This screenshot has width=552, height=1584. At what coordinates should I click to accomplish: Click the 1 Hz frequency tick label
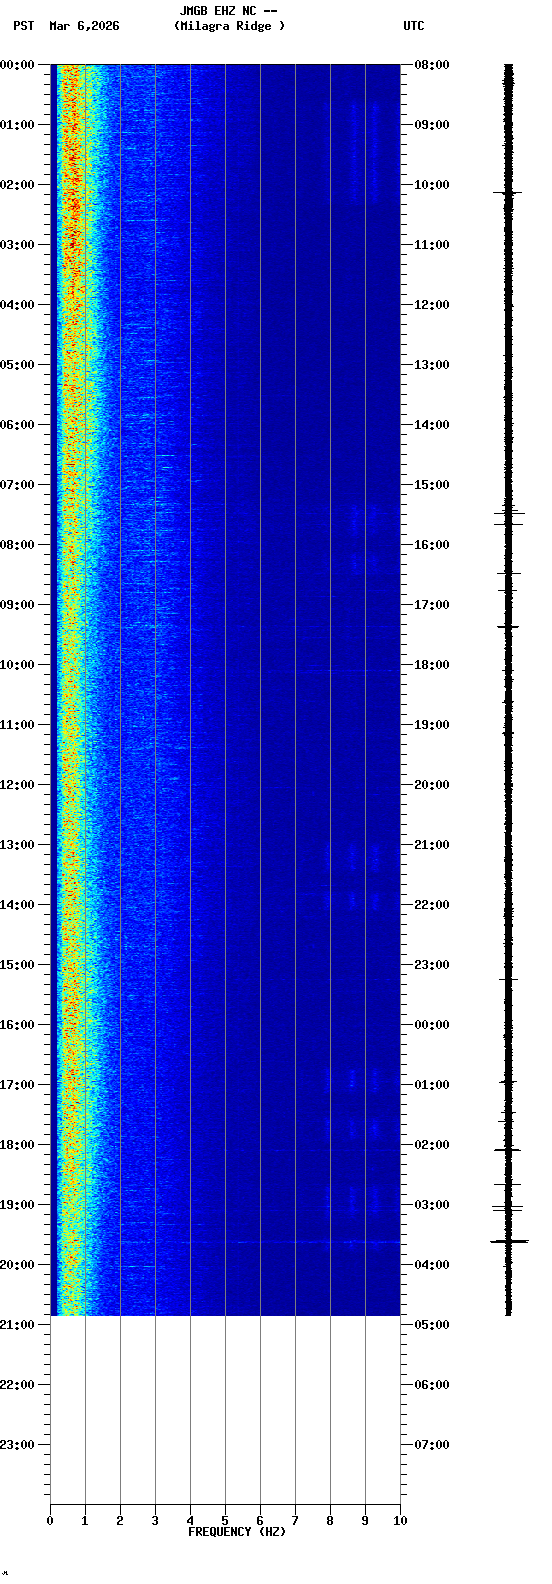pyautogui.click(x=85, y=1521)
